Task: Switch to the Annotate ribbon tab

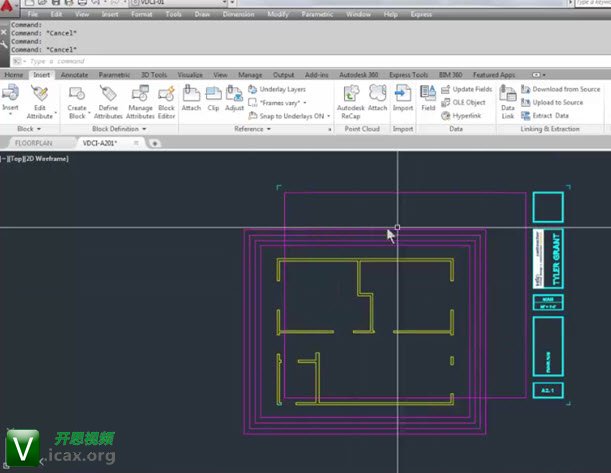Action: click(x=74, y=74)
